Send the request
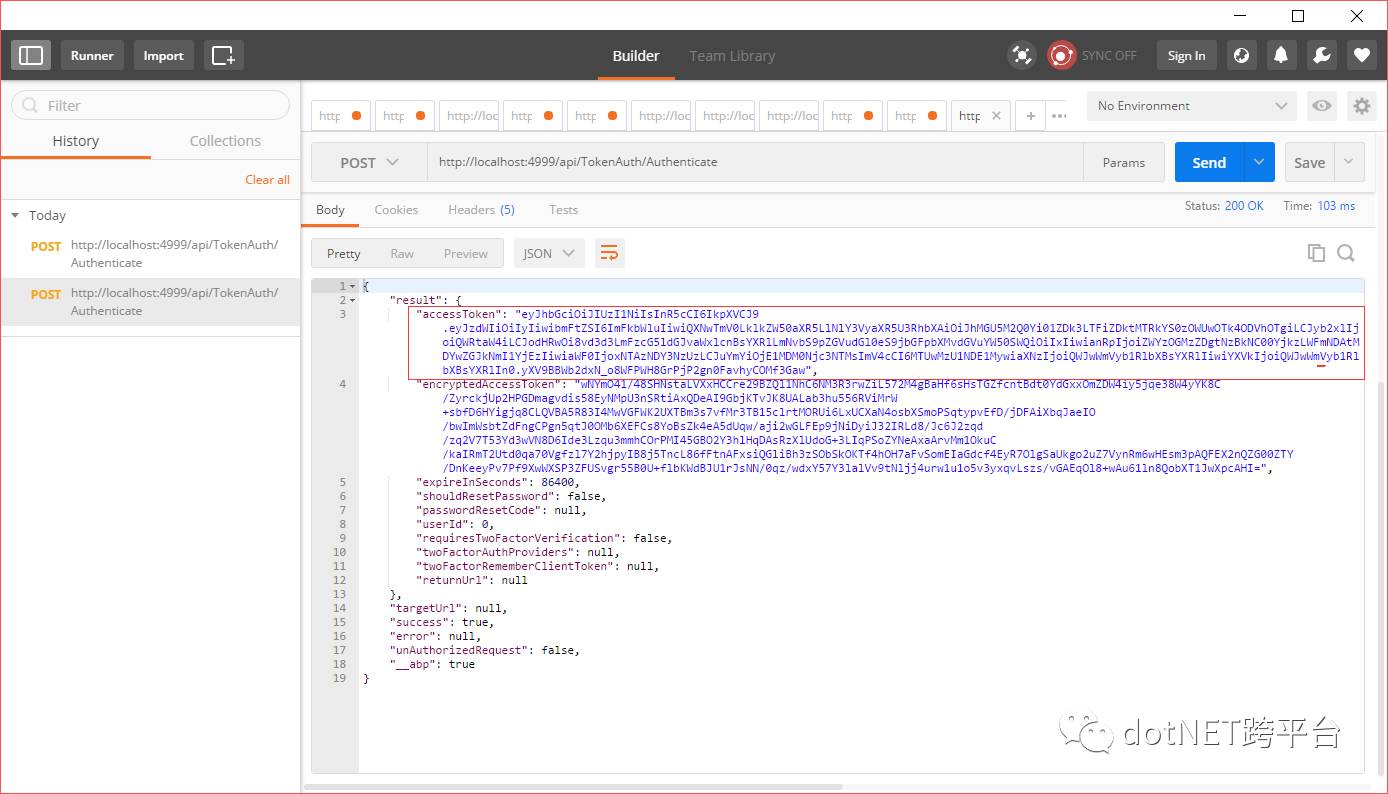The image size is (1388, 794). coord(1209,162)
